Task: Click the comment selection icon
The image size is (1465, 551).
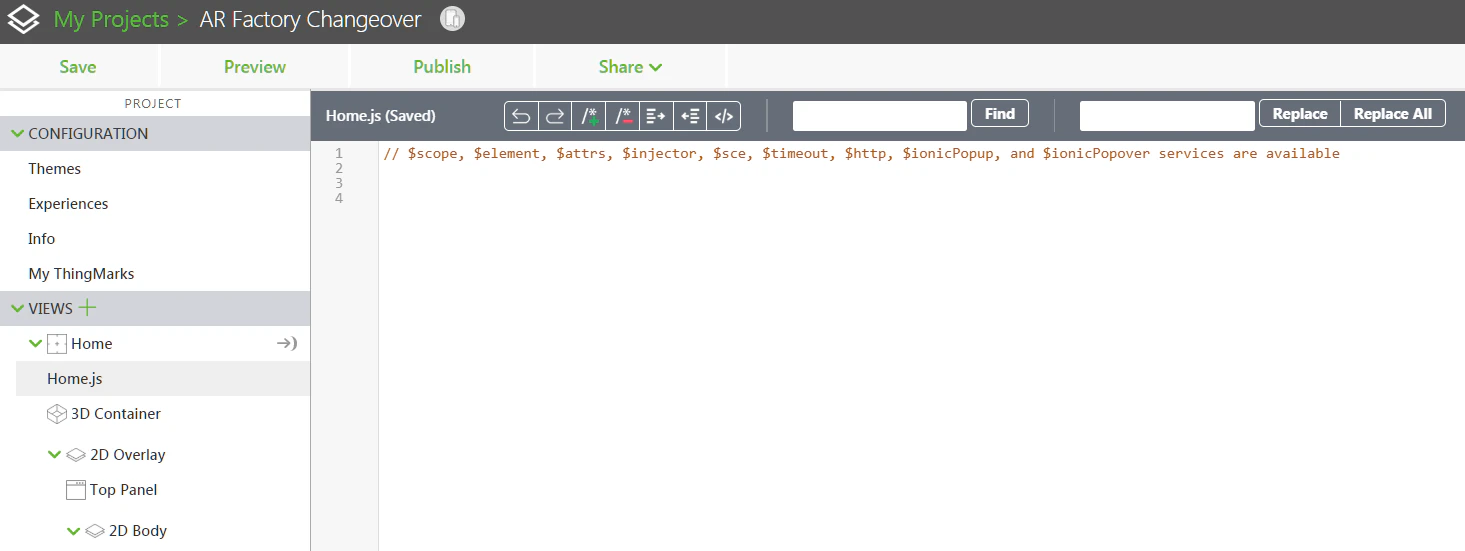Action: pyautogui.click(x=589, y=116)
